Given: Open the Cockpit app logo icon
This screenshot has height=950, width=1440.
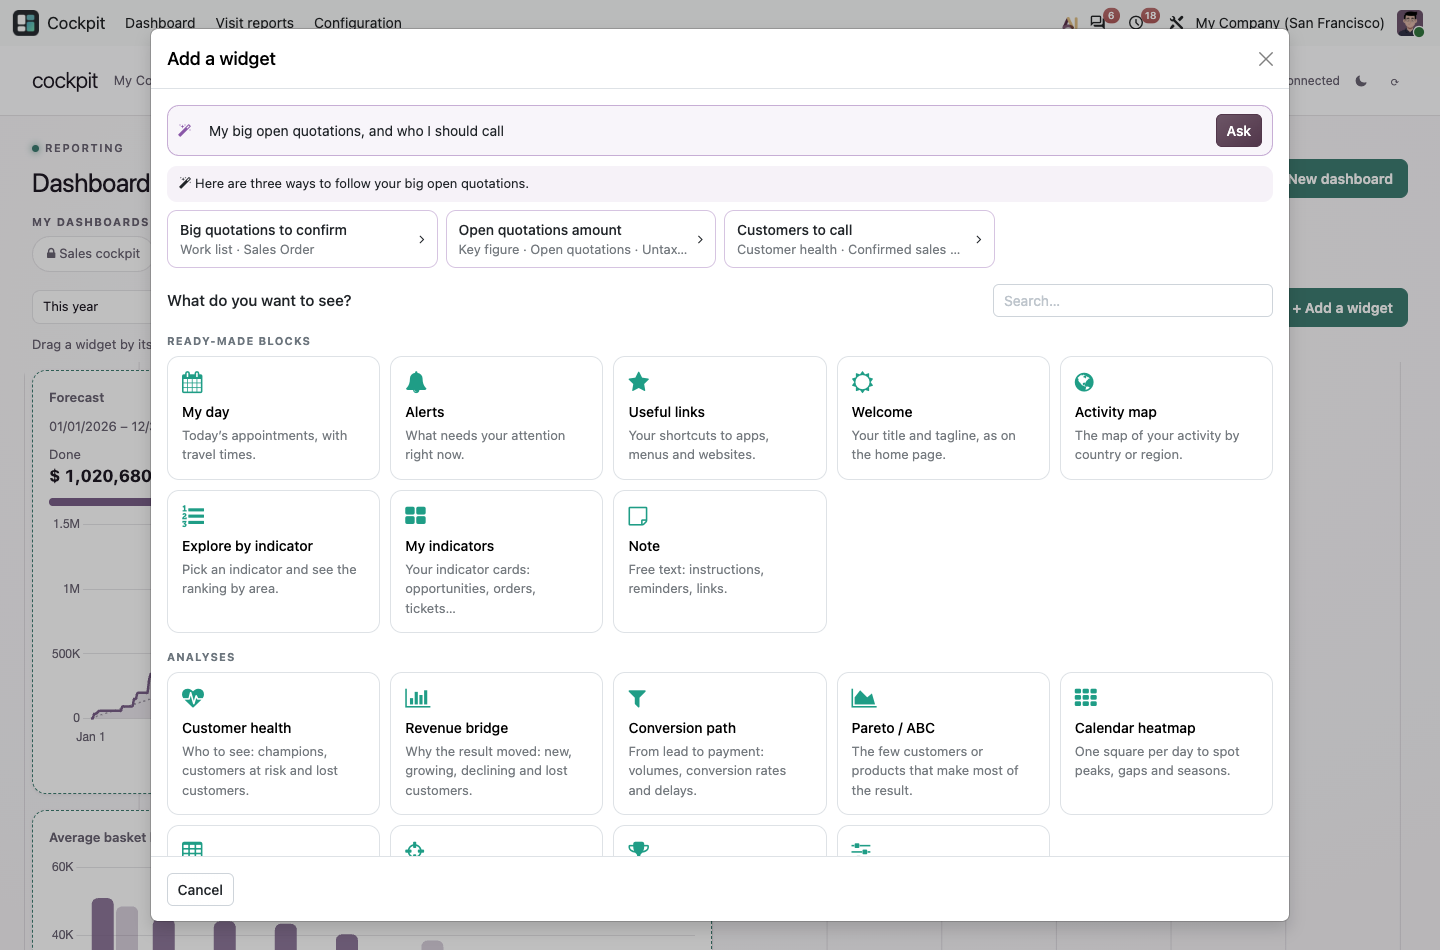Looking at the screenshot, I should point(26,23).
